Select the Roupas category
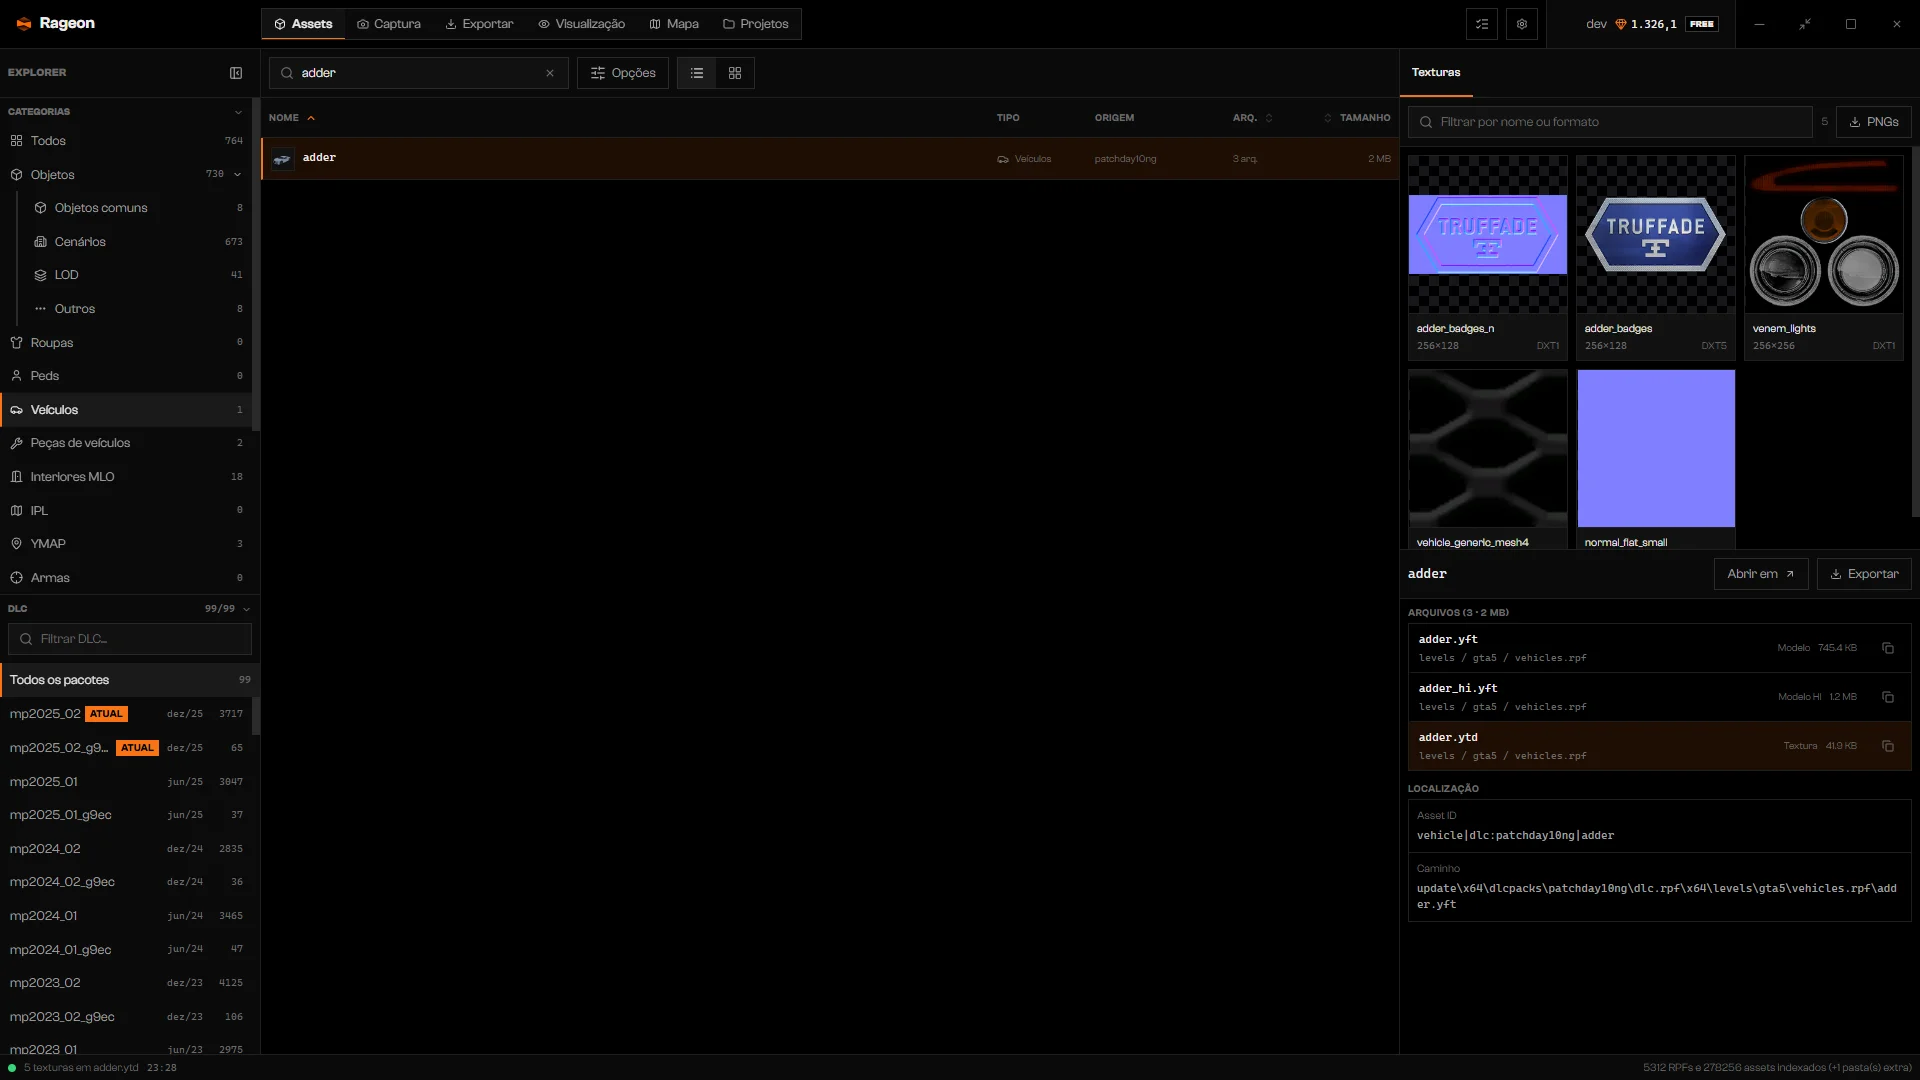This screenshot has width=1920, height=1080. coord(126,343)
